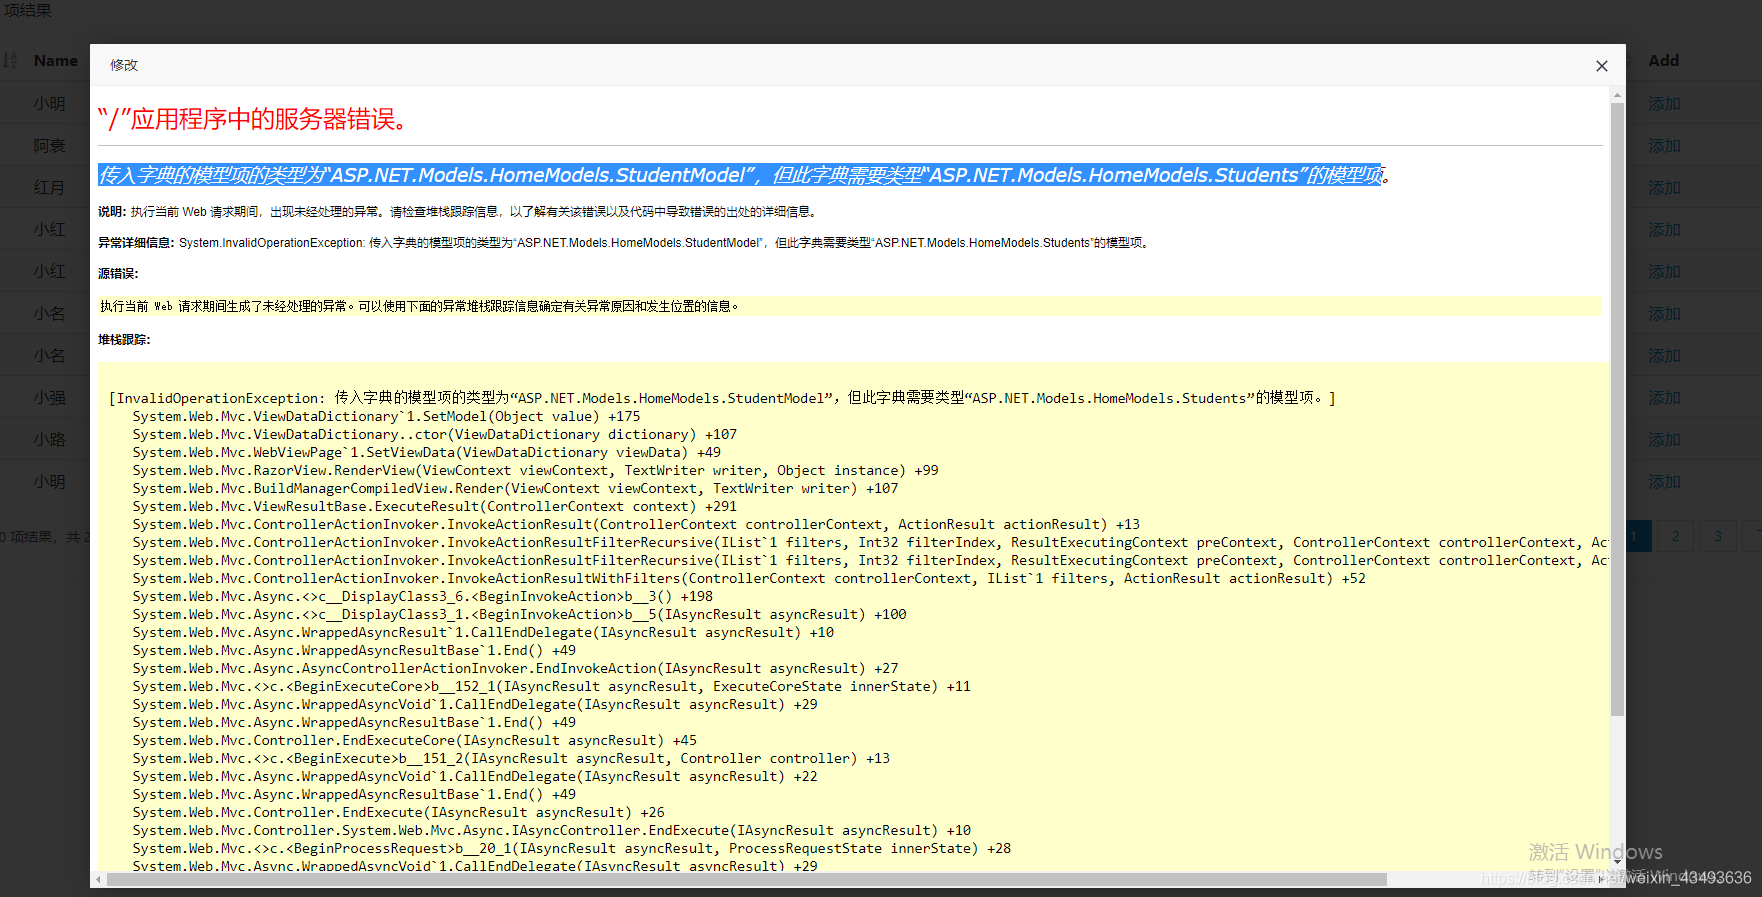The image size is (1762, 897).
Task: Click 'WebViewPage`1.SetViewData(ViewDataDictionary viewData) +49' line
Action: 426,453
